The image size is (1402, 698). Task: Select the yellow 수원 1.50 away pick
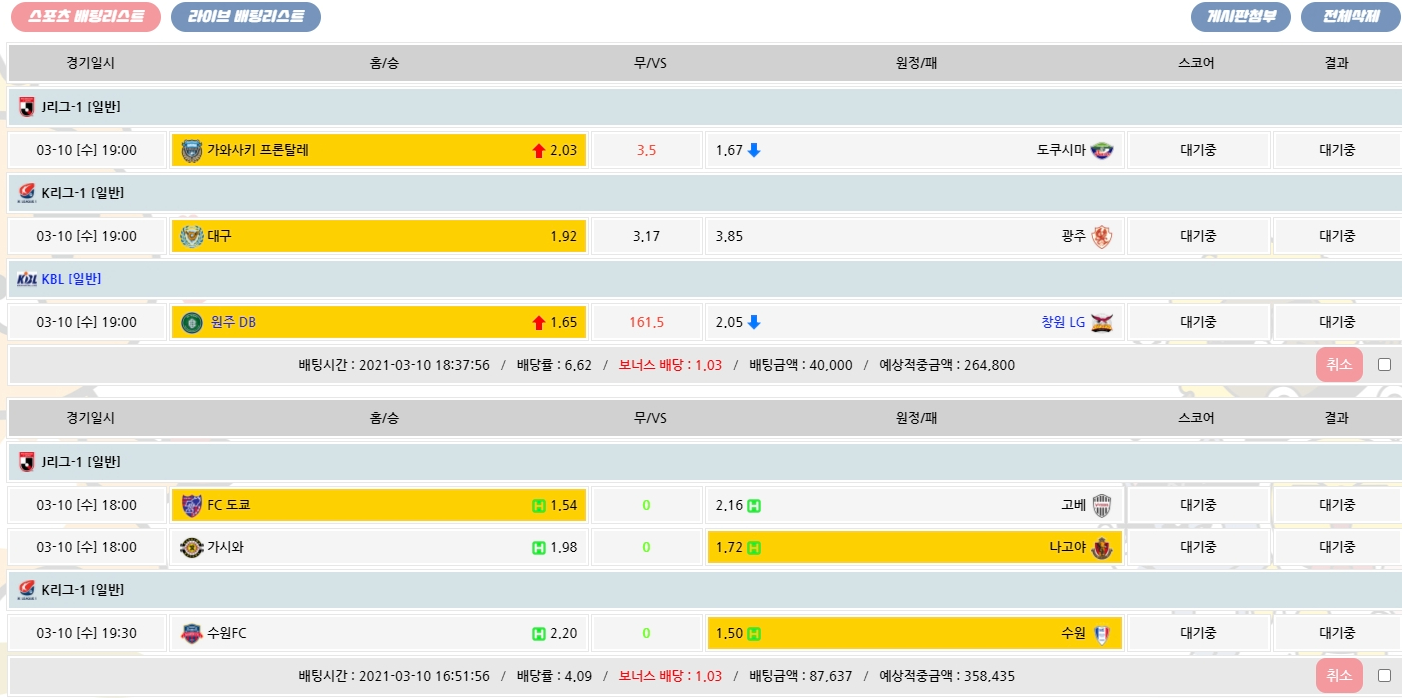coord(914,633)
